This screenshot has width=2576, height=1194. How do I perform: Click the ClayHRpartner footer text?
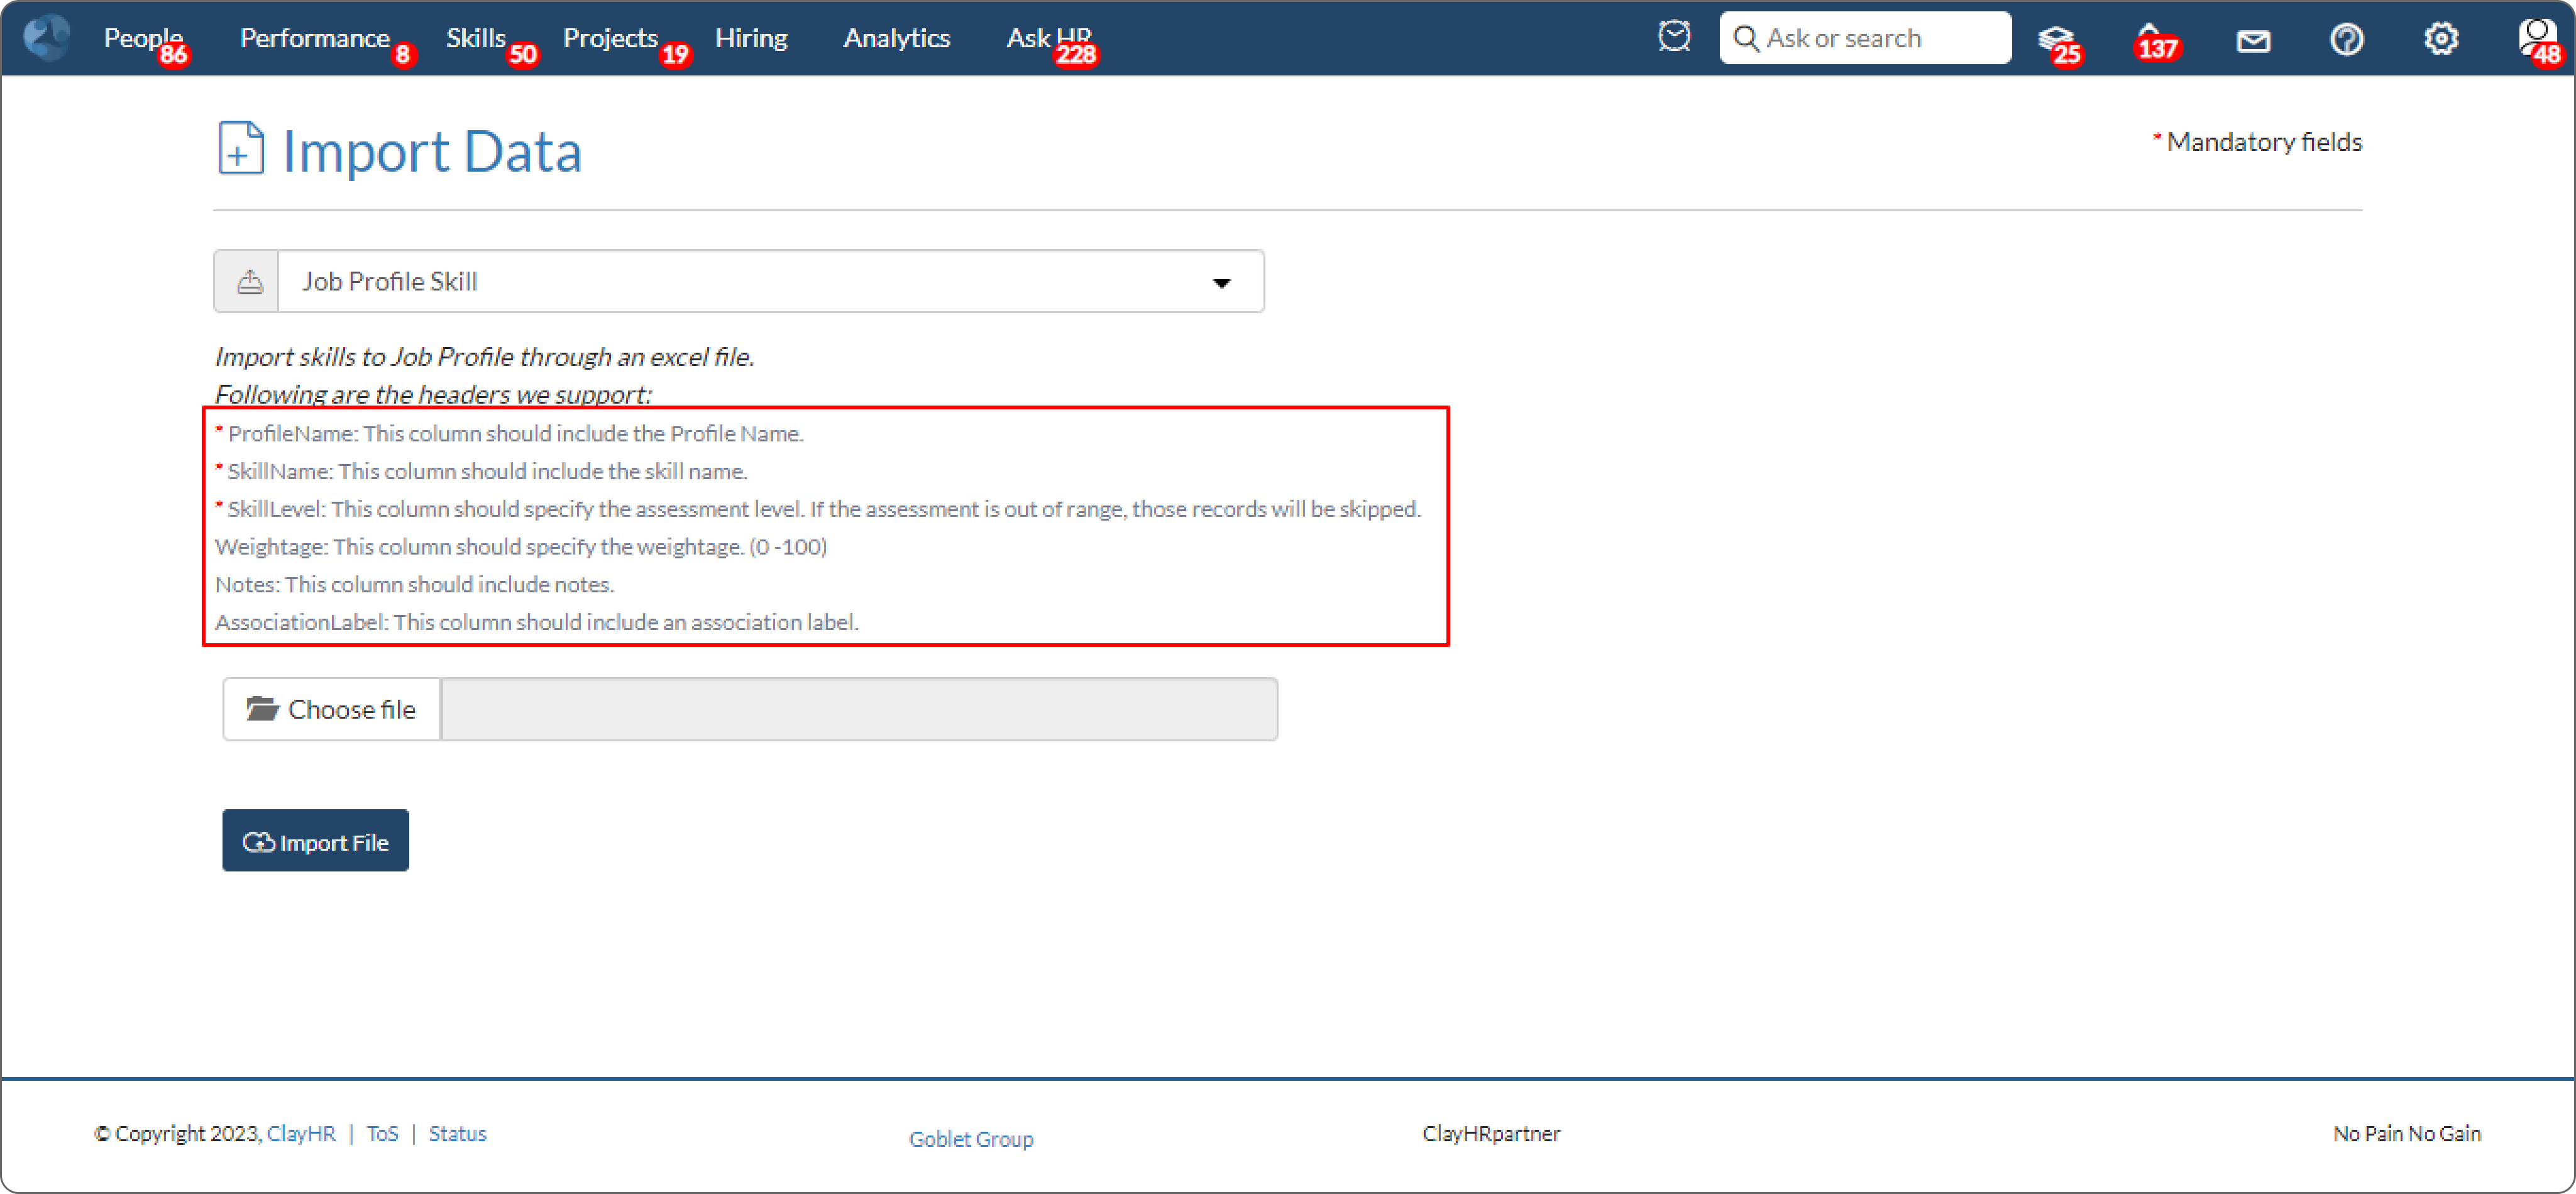pos(1491,1133)
